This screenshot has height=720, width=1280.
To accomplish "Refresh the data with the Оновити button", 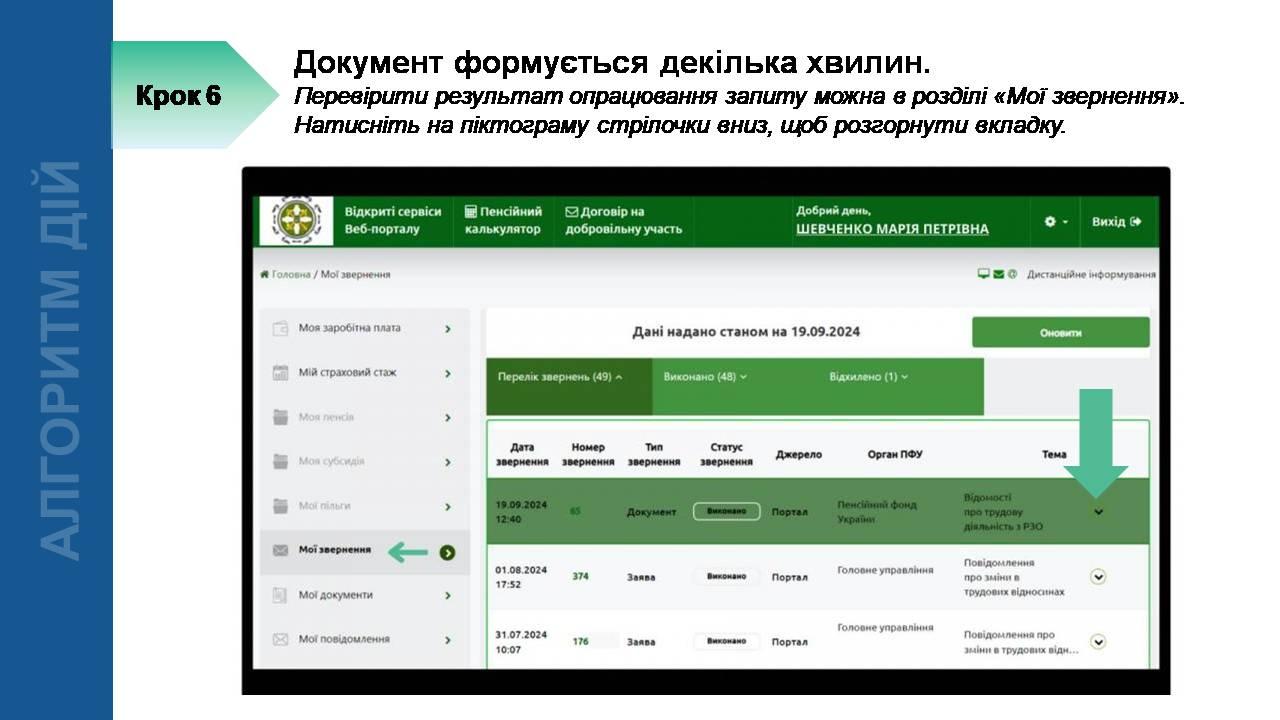I will (1060, 333).
